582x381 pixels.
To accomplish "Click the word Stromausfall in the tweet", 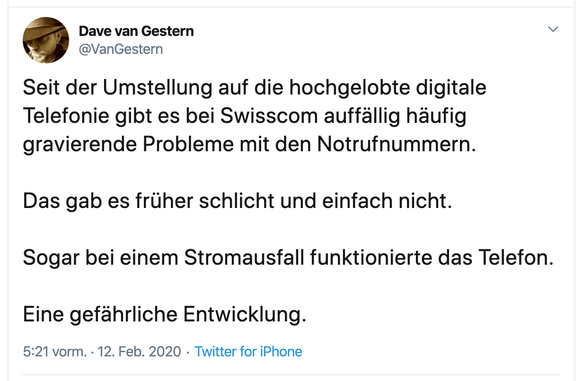I will (244, 257).
